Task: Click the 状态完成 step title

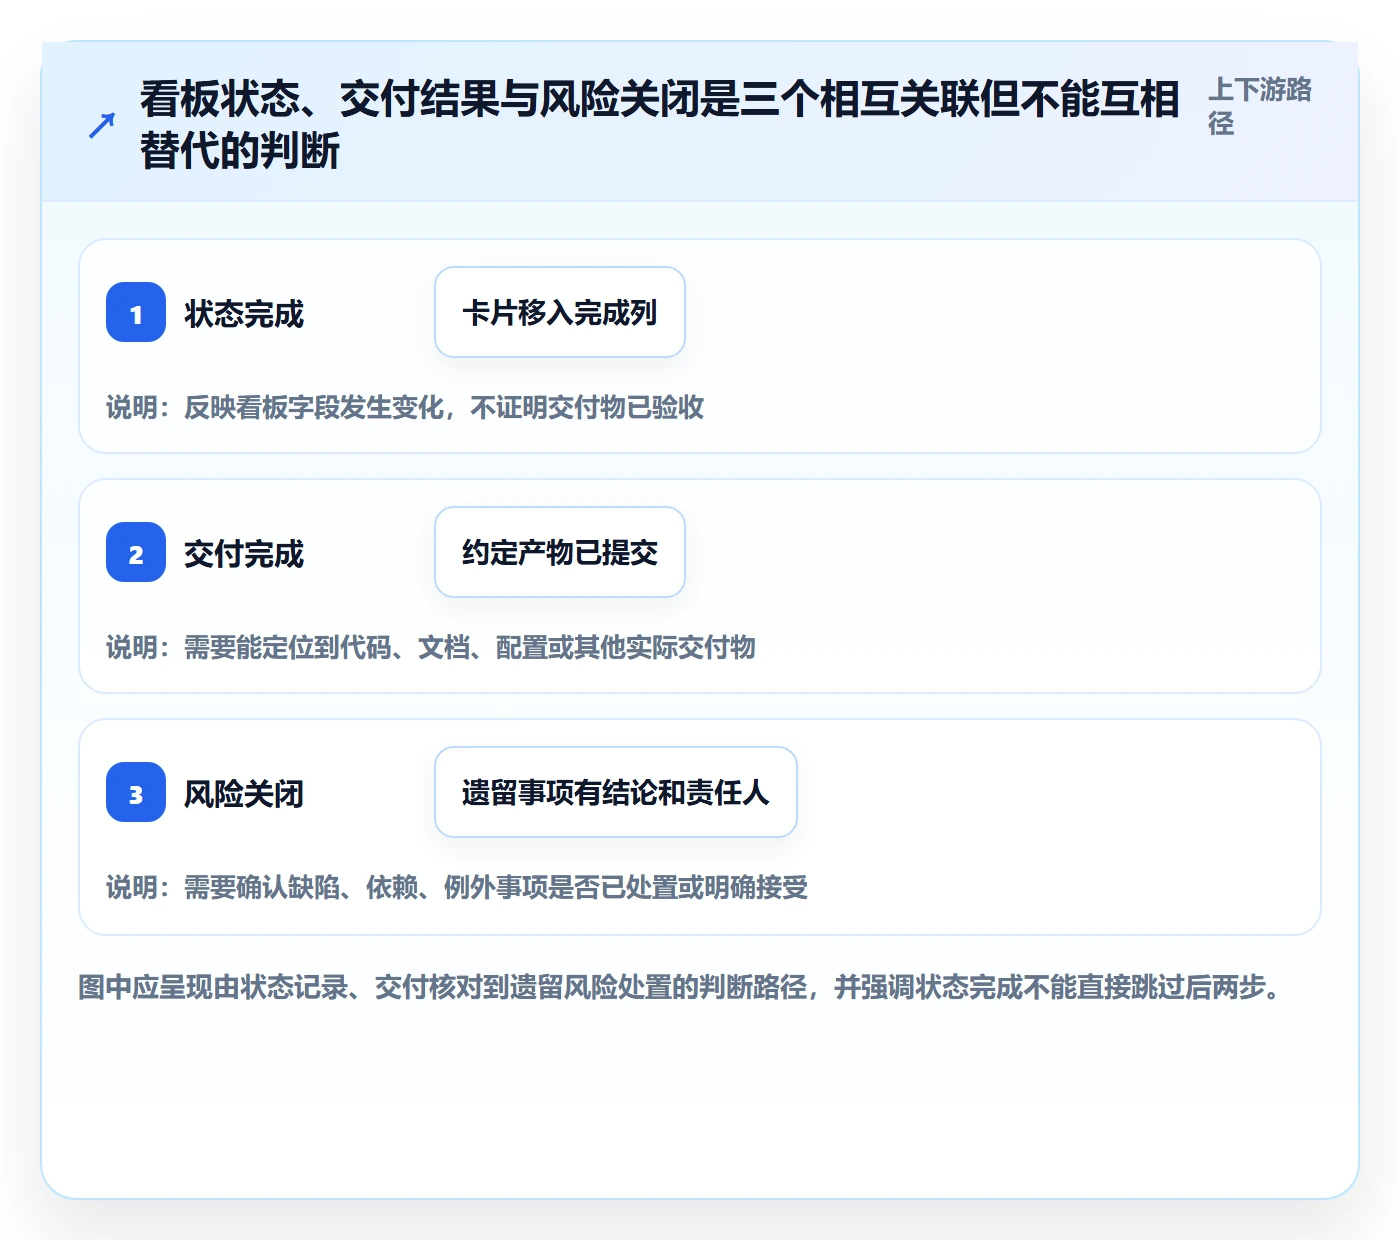Action: [244, 314]
